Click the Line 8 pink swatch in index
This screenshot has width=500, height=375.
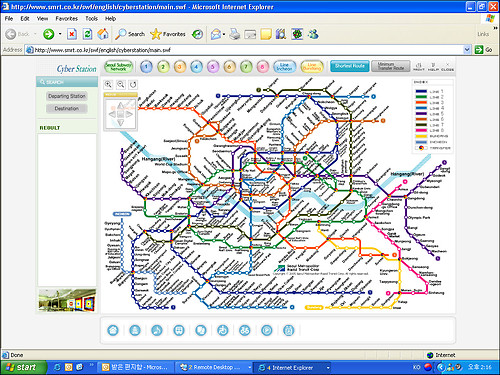(421, 130)
